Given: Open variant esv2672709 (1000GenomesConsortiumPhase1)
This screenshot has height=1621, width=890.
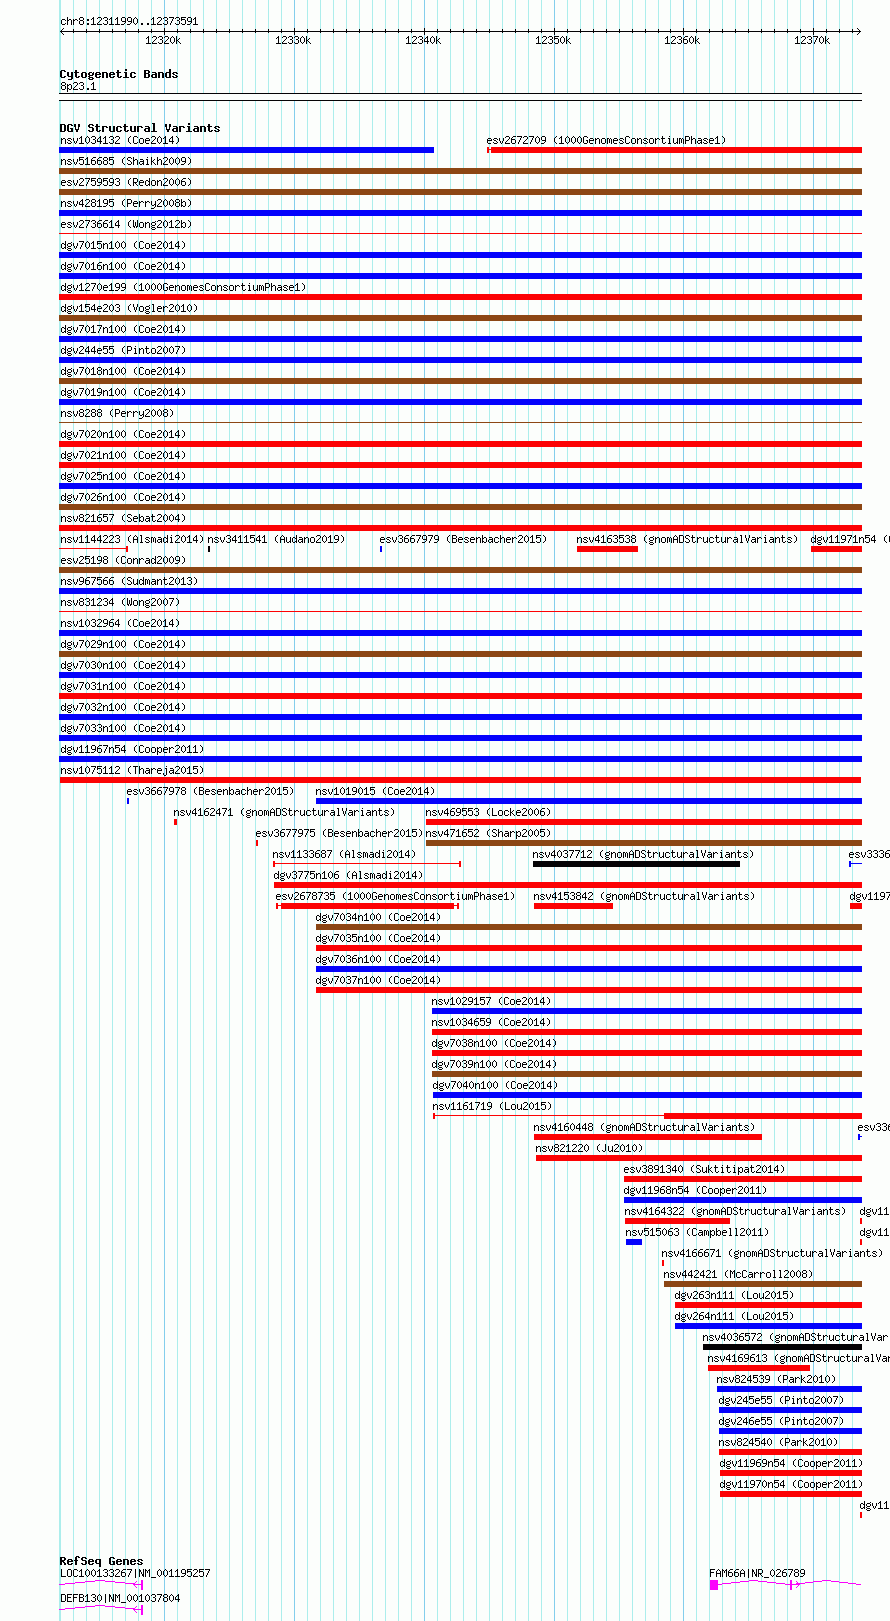Looking at the screenshot, I should 607,140.
